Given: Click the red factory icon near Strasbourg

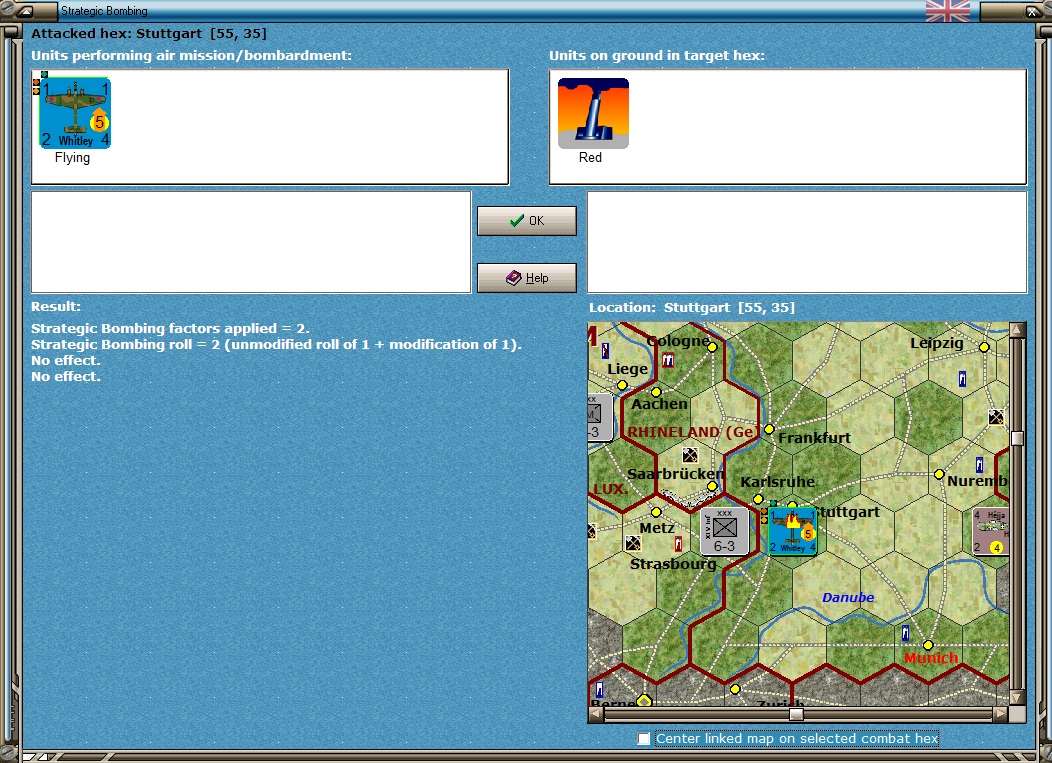Looking at the screenshot, I should (x=678, y=543).
